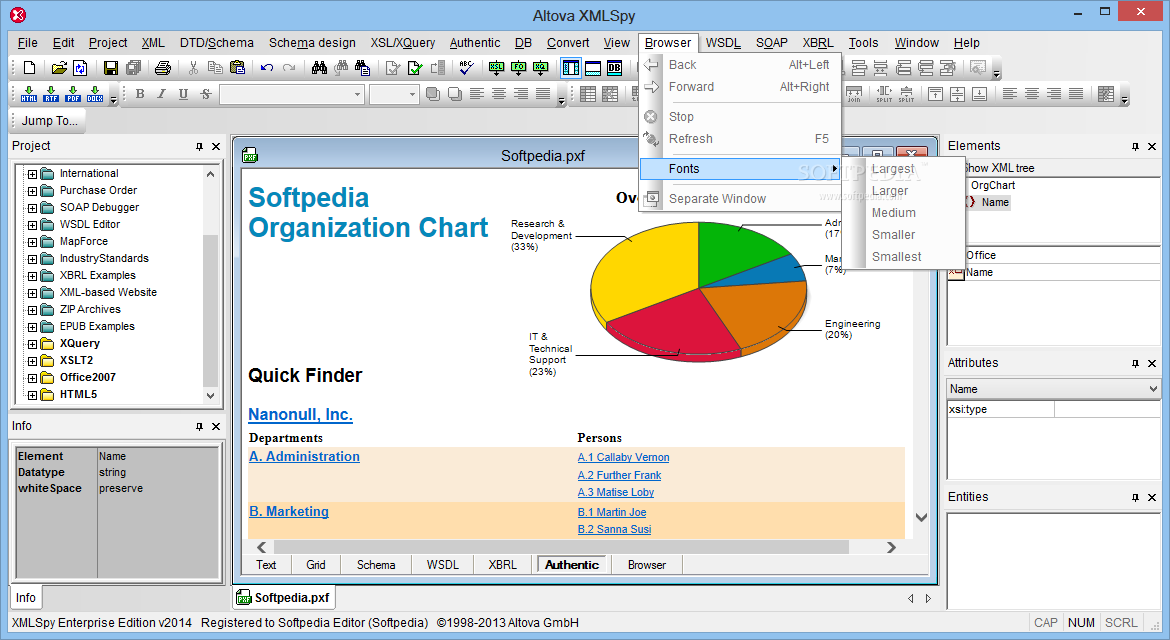Click the left-align text icon
Viewport: 1170px width, 640px height.
click(477, 93)
